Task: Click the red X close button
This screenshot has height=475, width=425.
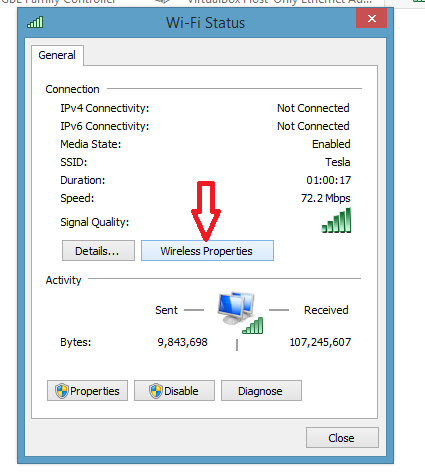Action: coord(372,18)
